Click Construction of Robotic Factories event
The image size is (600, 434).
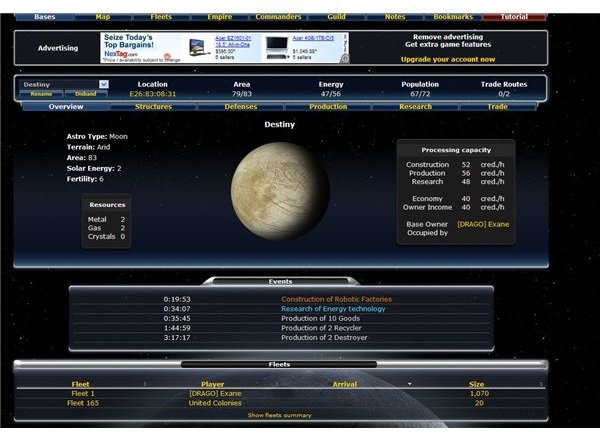coord(337,299)
